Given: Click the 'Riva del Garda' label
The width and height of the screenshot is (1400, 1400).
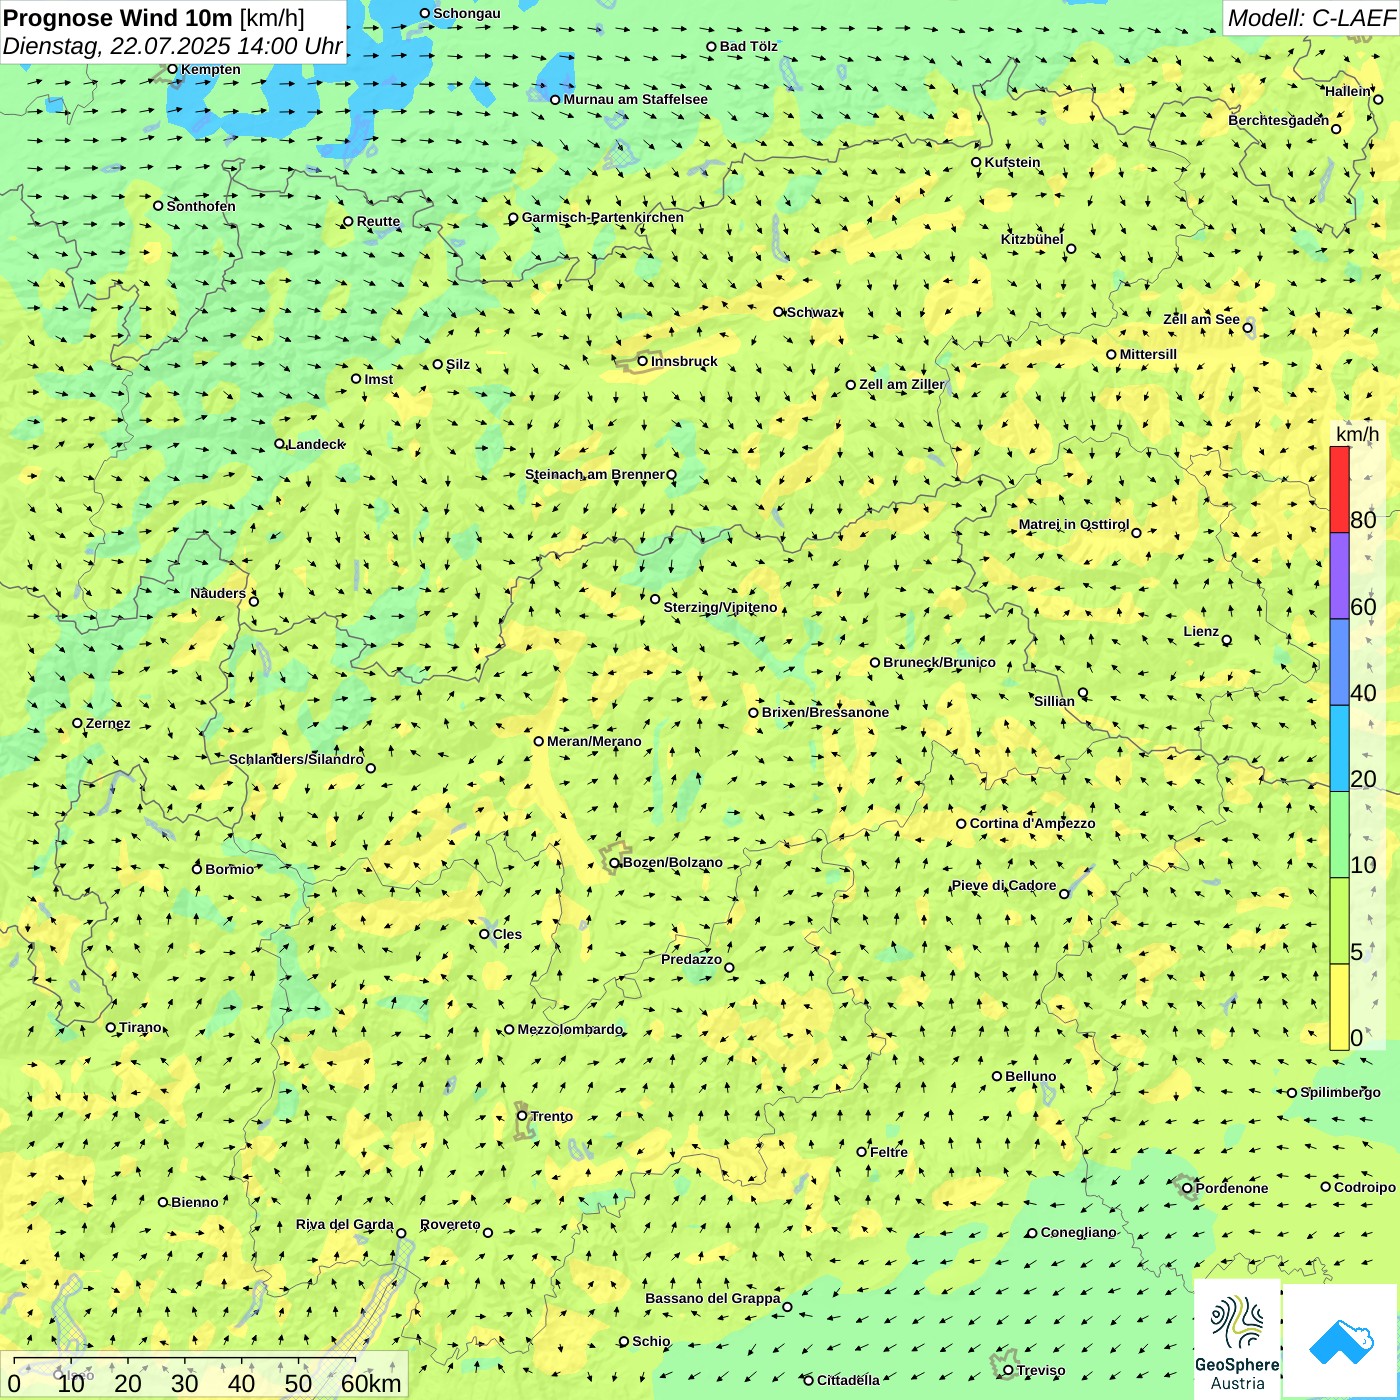Looking at the screenshot, I should tap(345, 1224).
